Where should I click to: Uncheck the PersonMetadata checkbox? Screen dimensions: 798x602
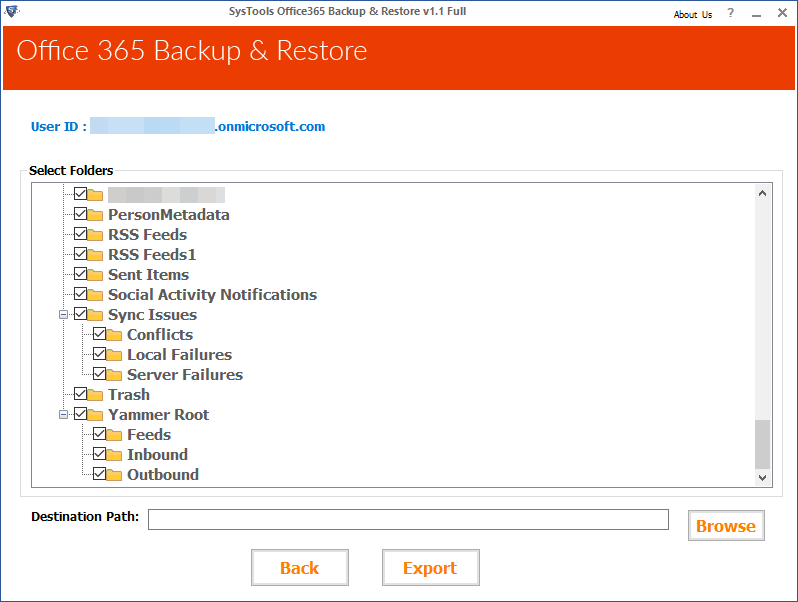tap(80, 213)
